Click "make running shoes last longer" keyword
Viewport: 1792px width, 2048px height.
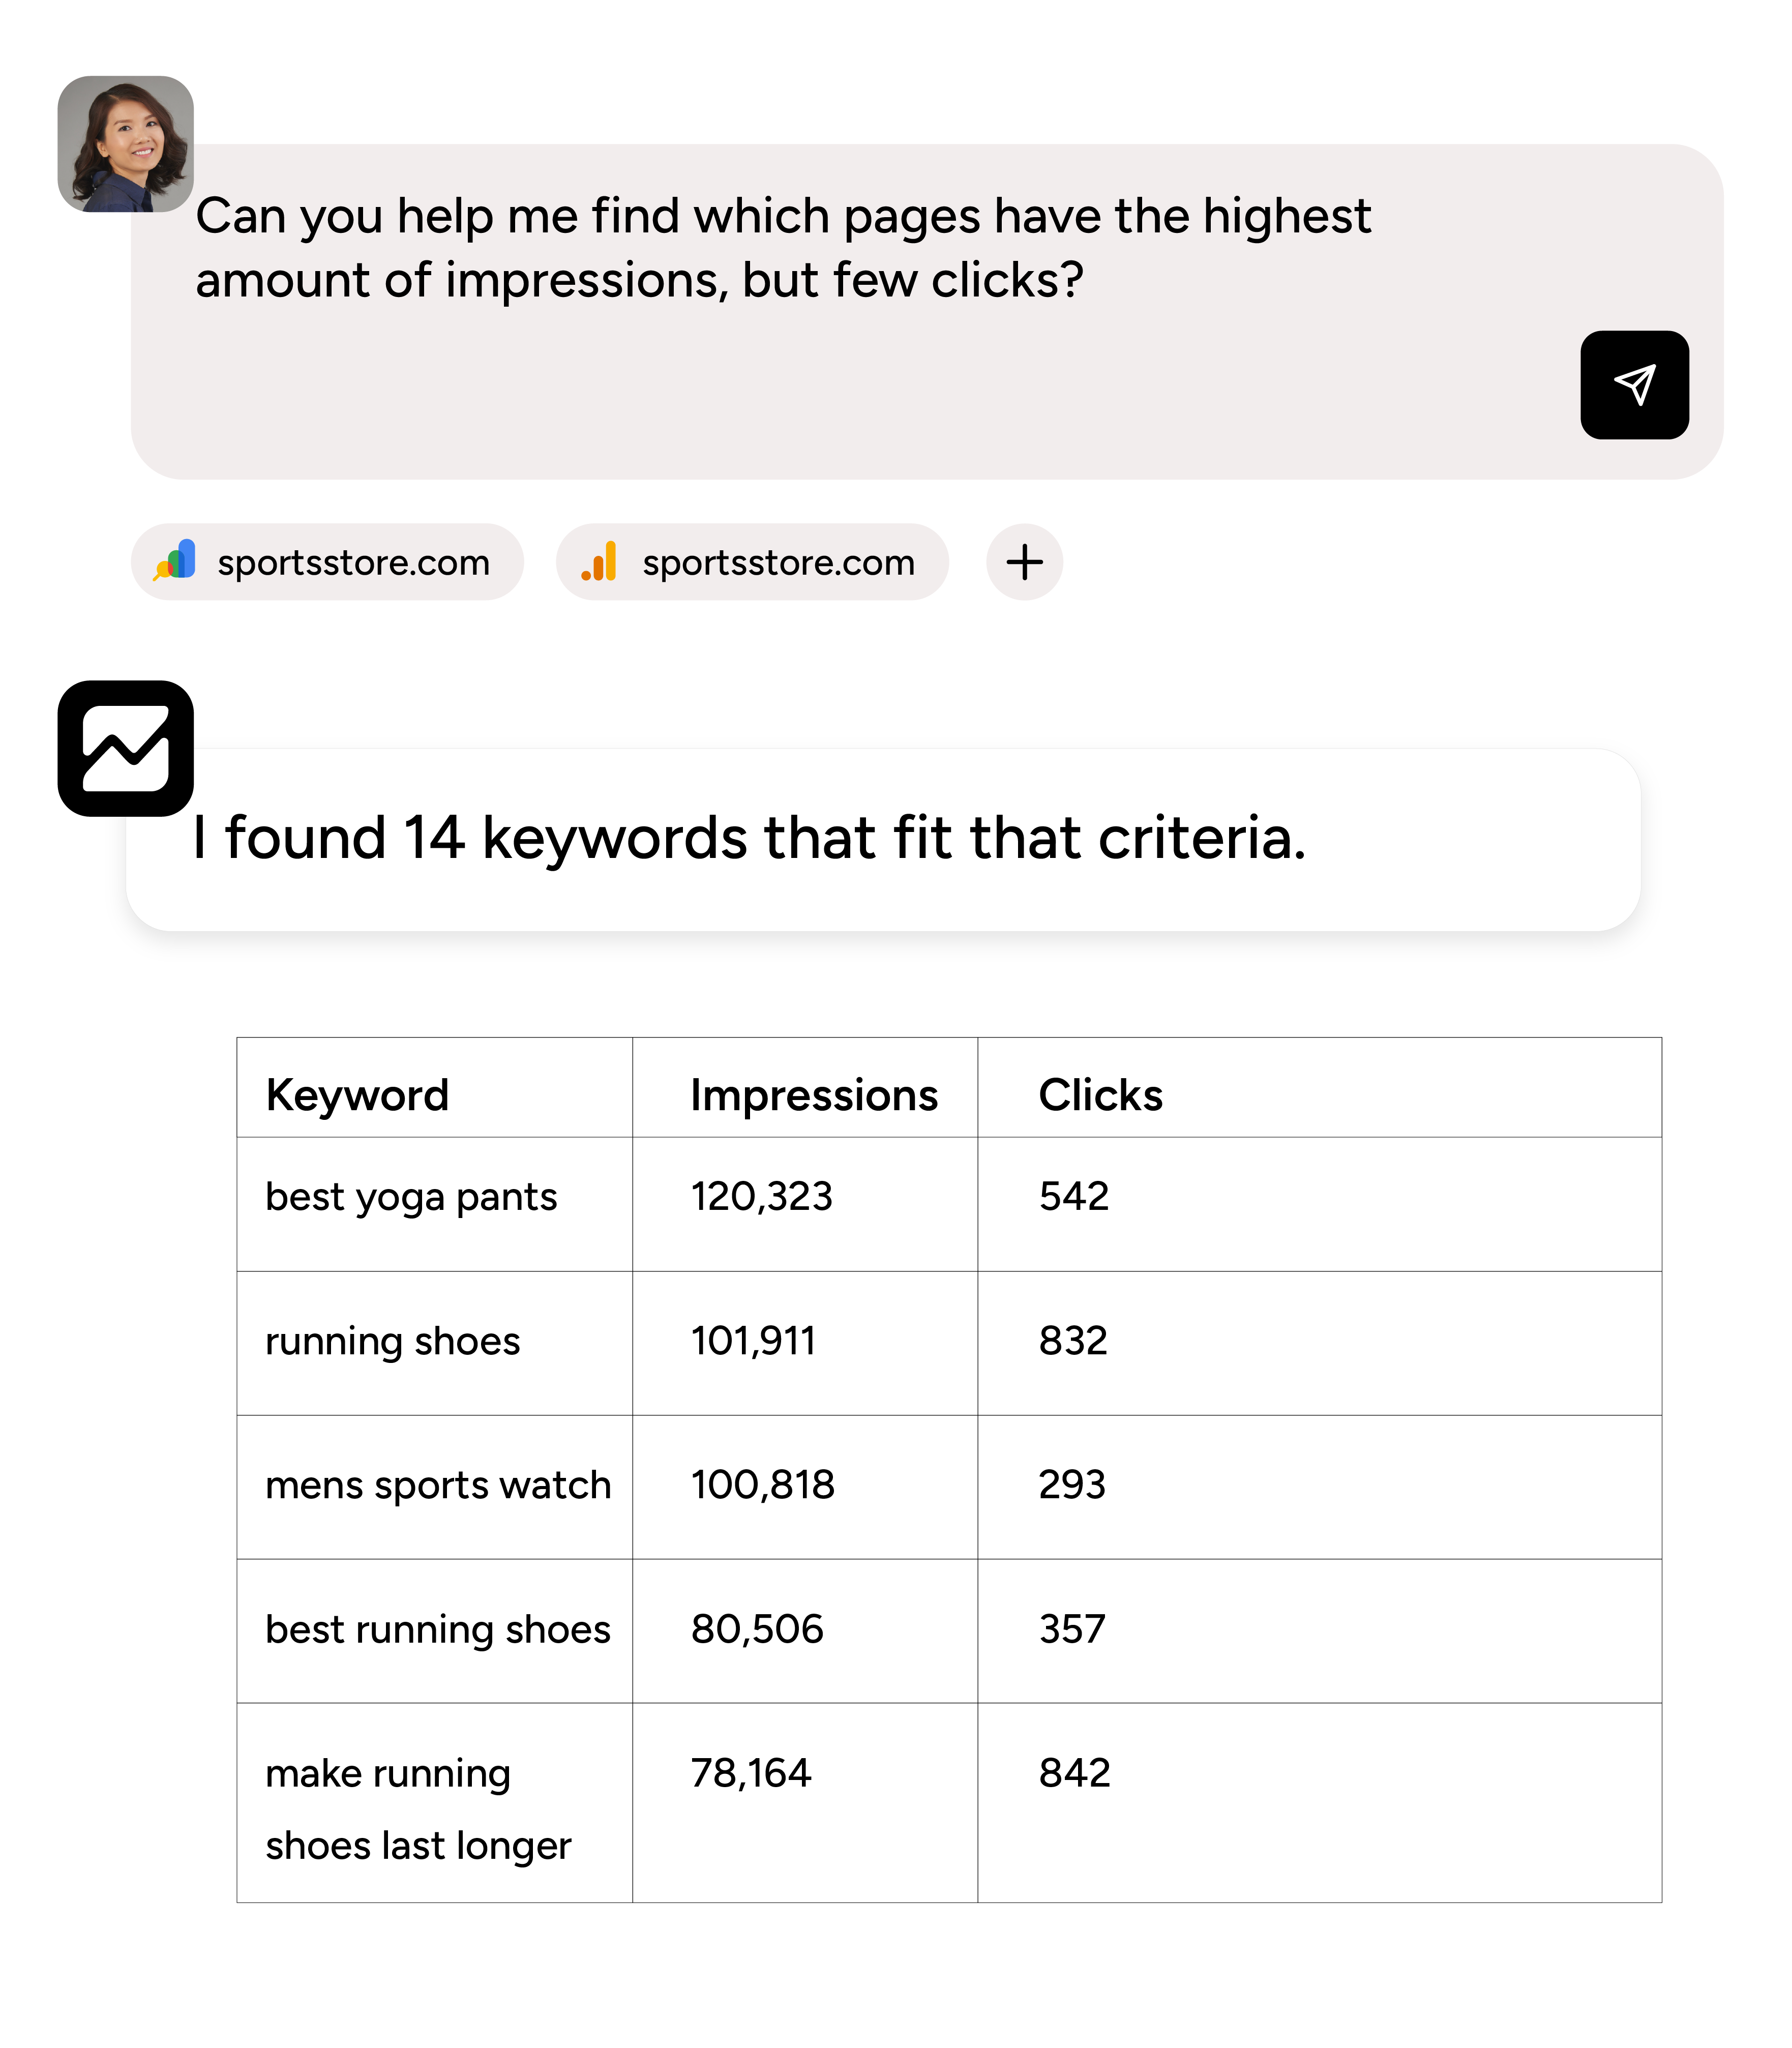click(418, 1808)
